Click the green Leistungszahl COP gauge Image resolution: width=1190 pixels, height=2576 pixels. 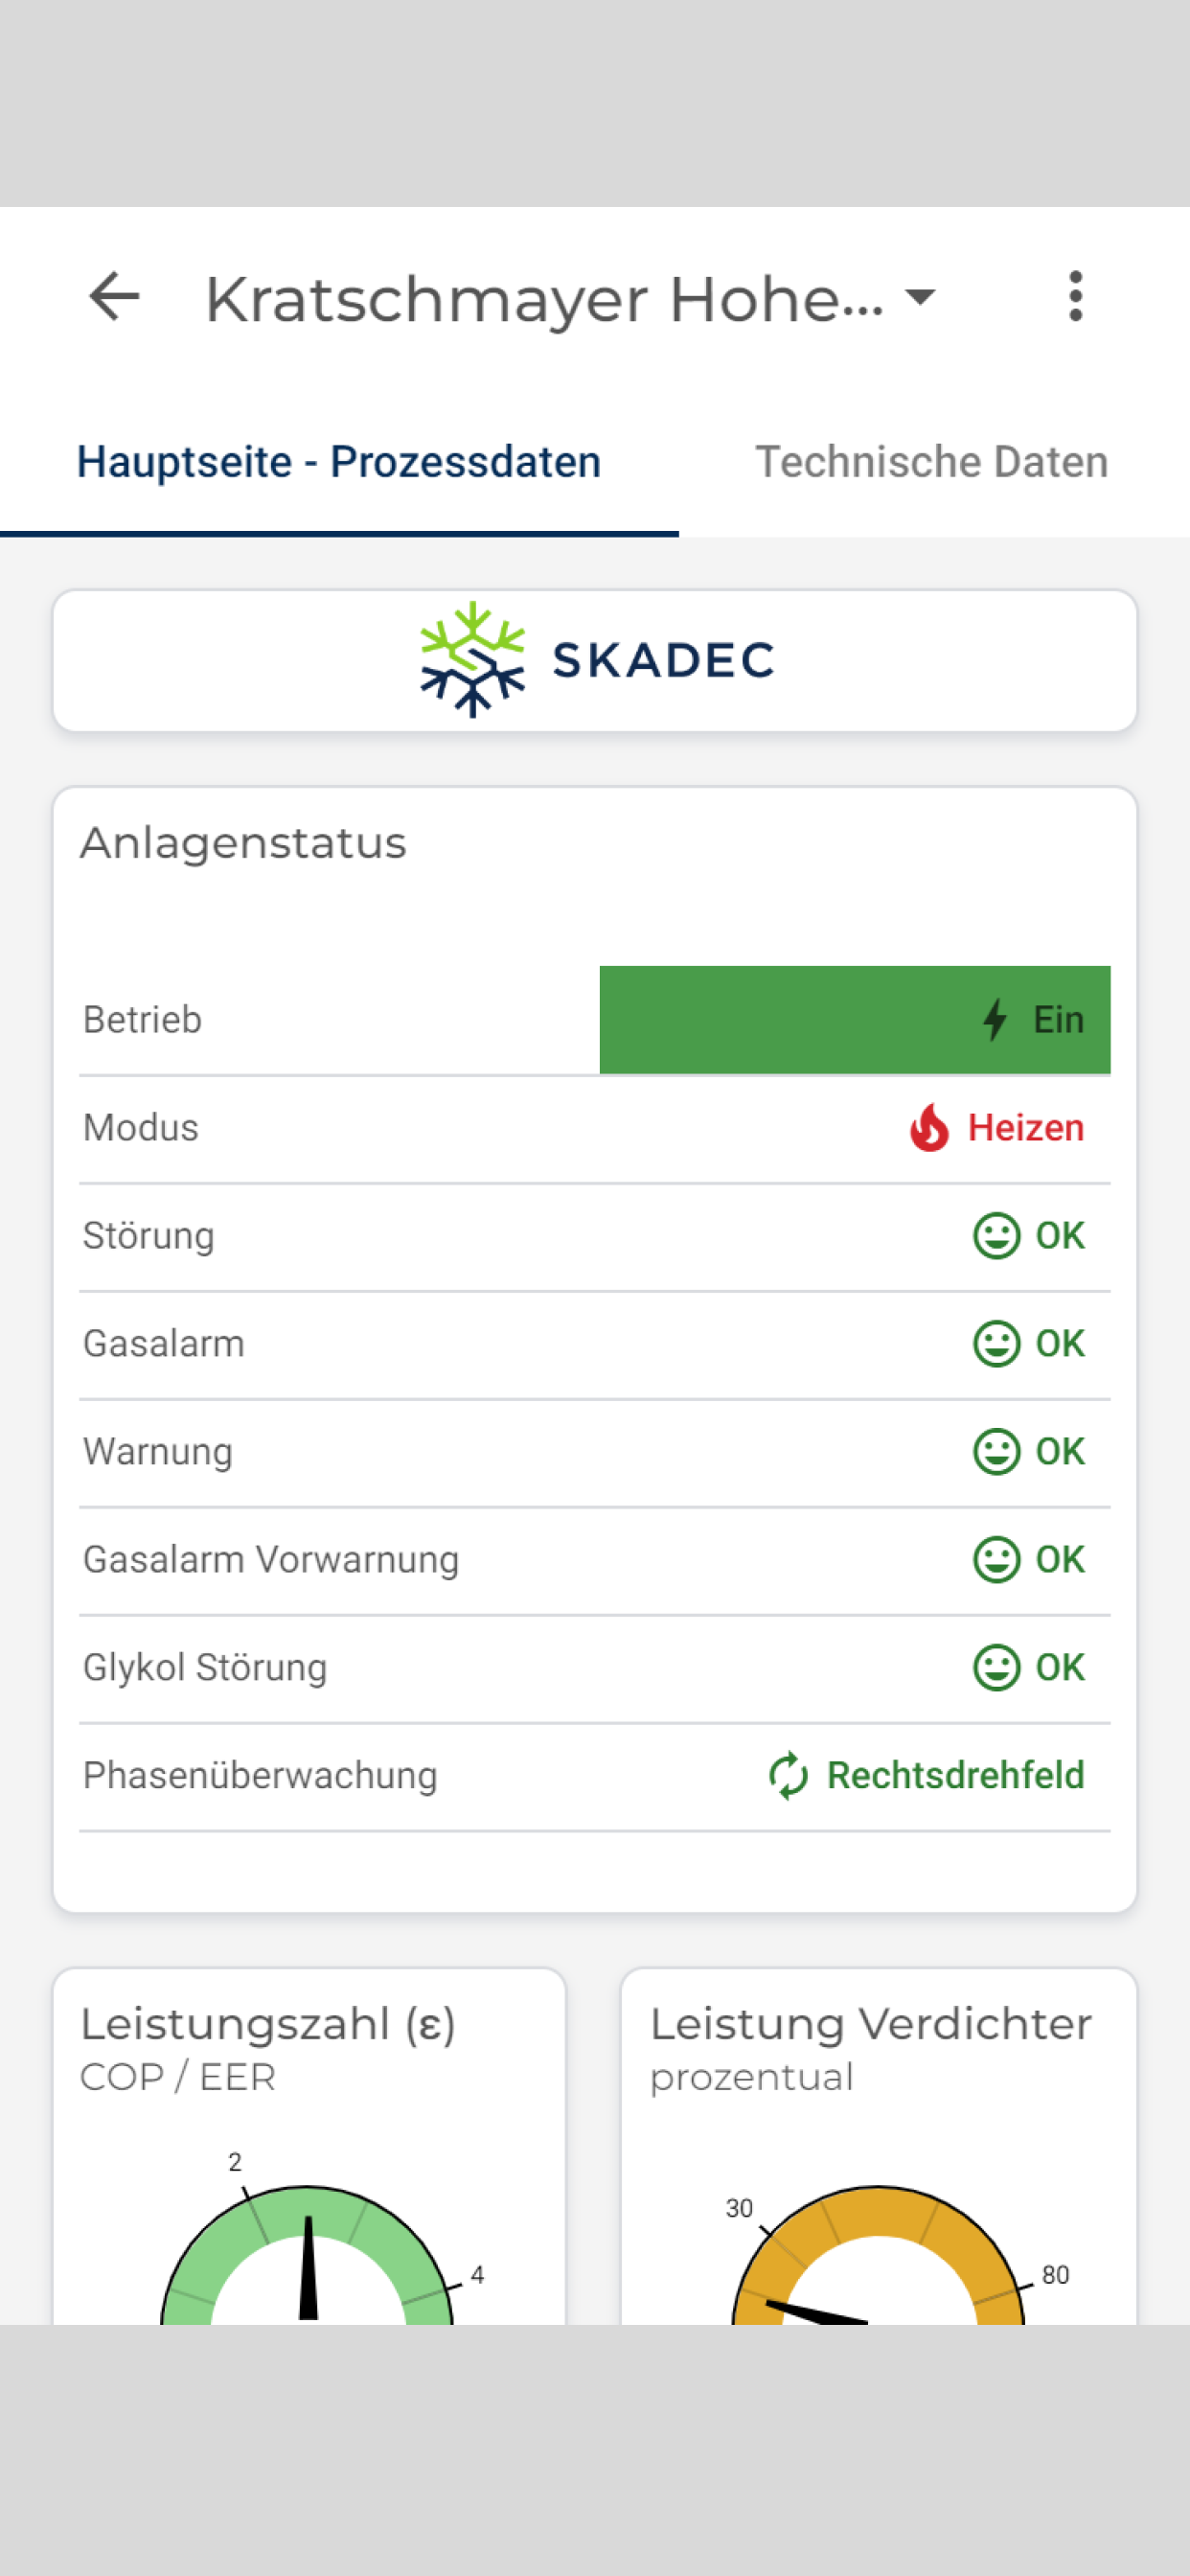click(x=308, y=2255)
